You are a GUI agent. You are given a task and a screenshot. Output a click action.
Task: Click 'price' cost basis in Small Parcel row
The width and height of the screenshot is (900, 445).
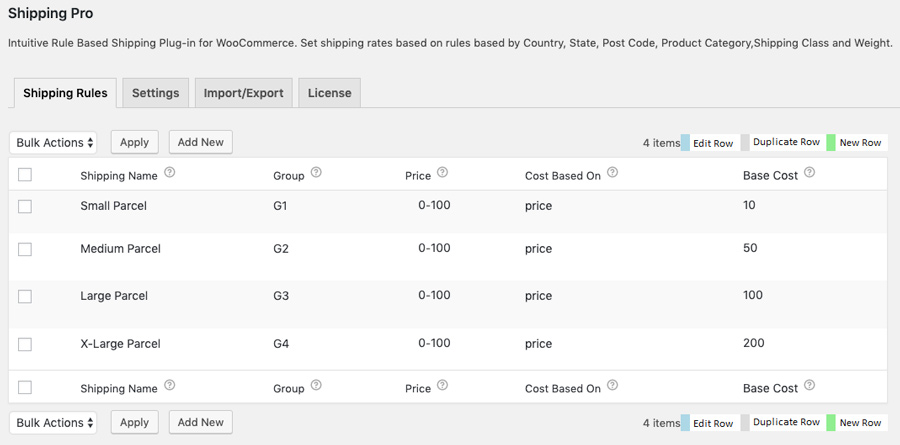pos(538,206)
